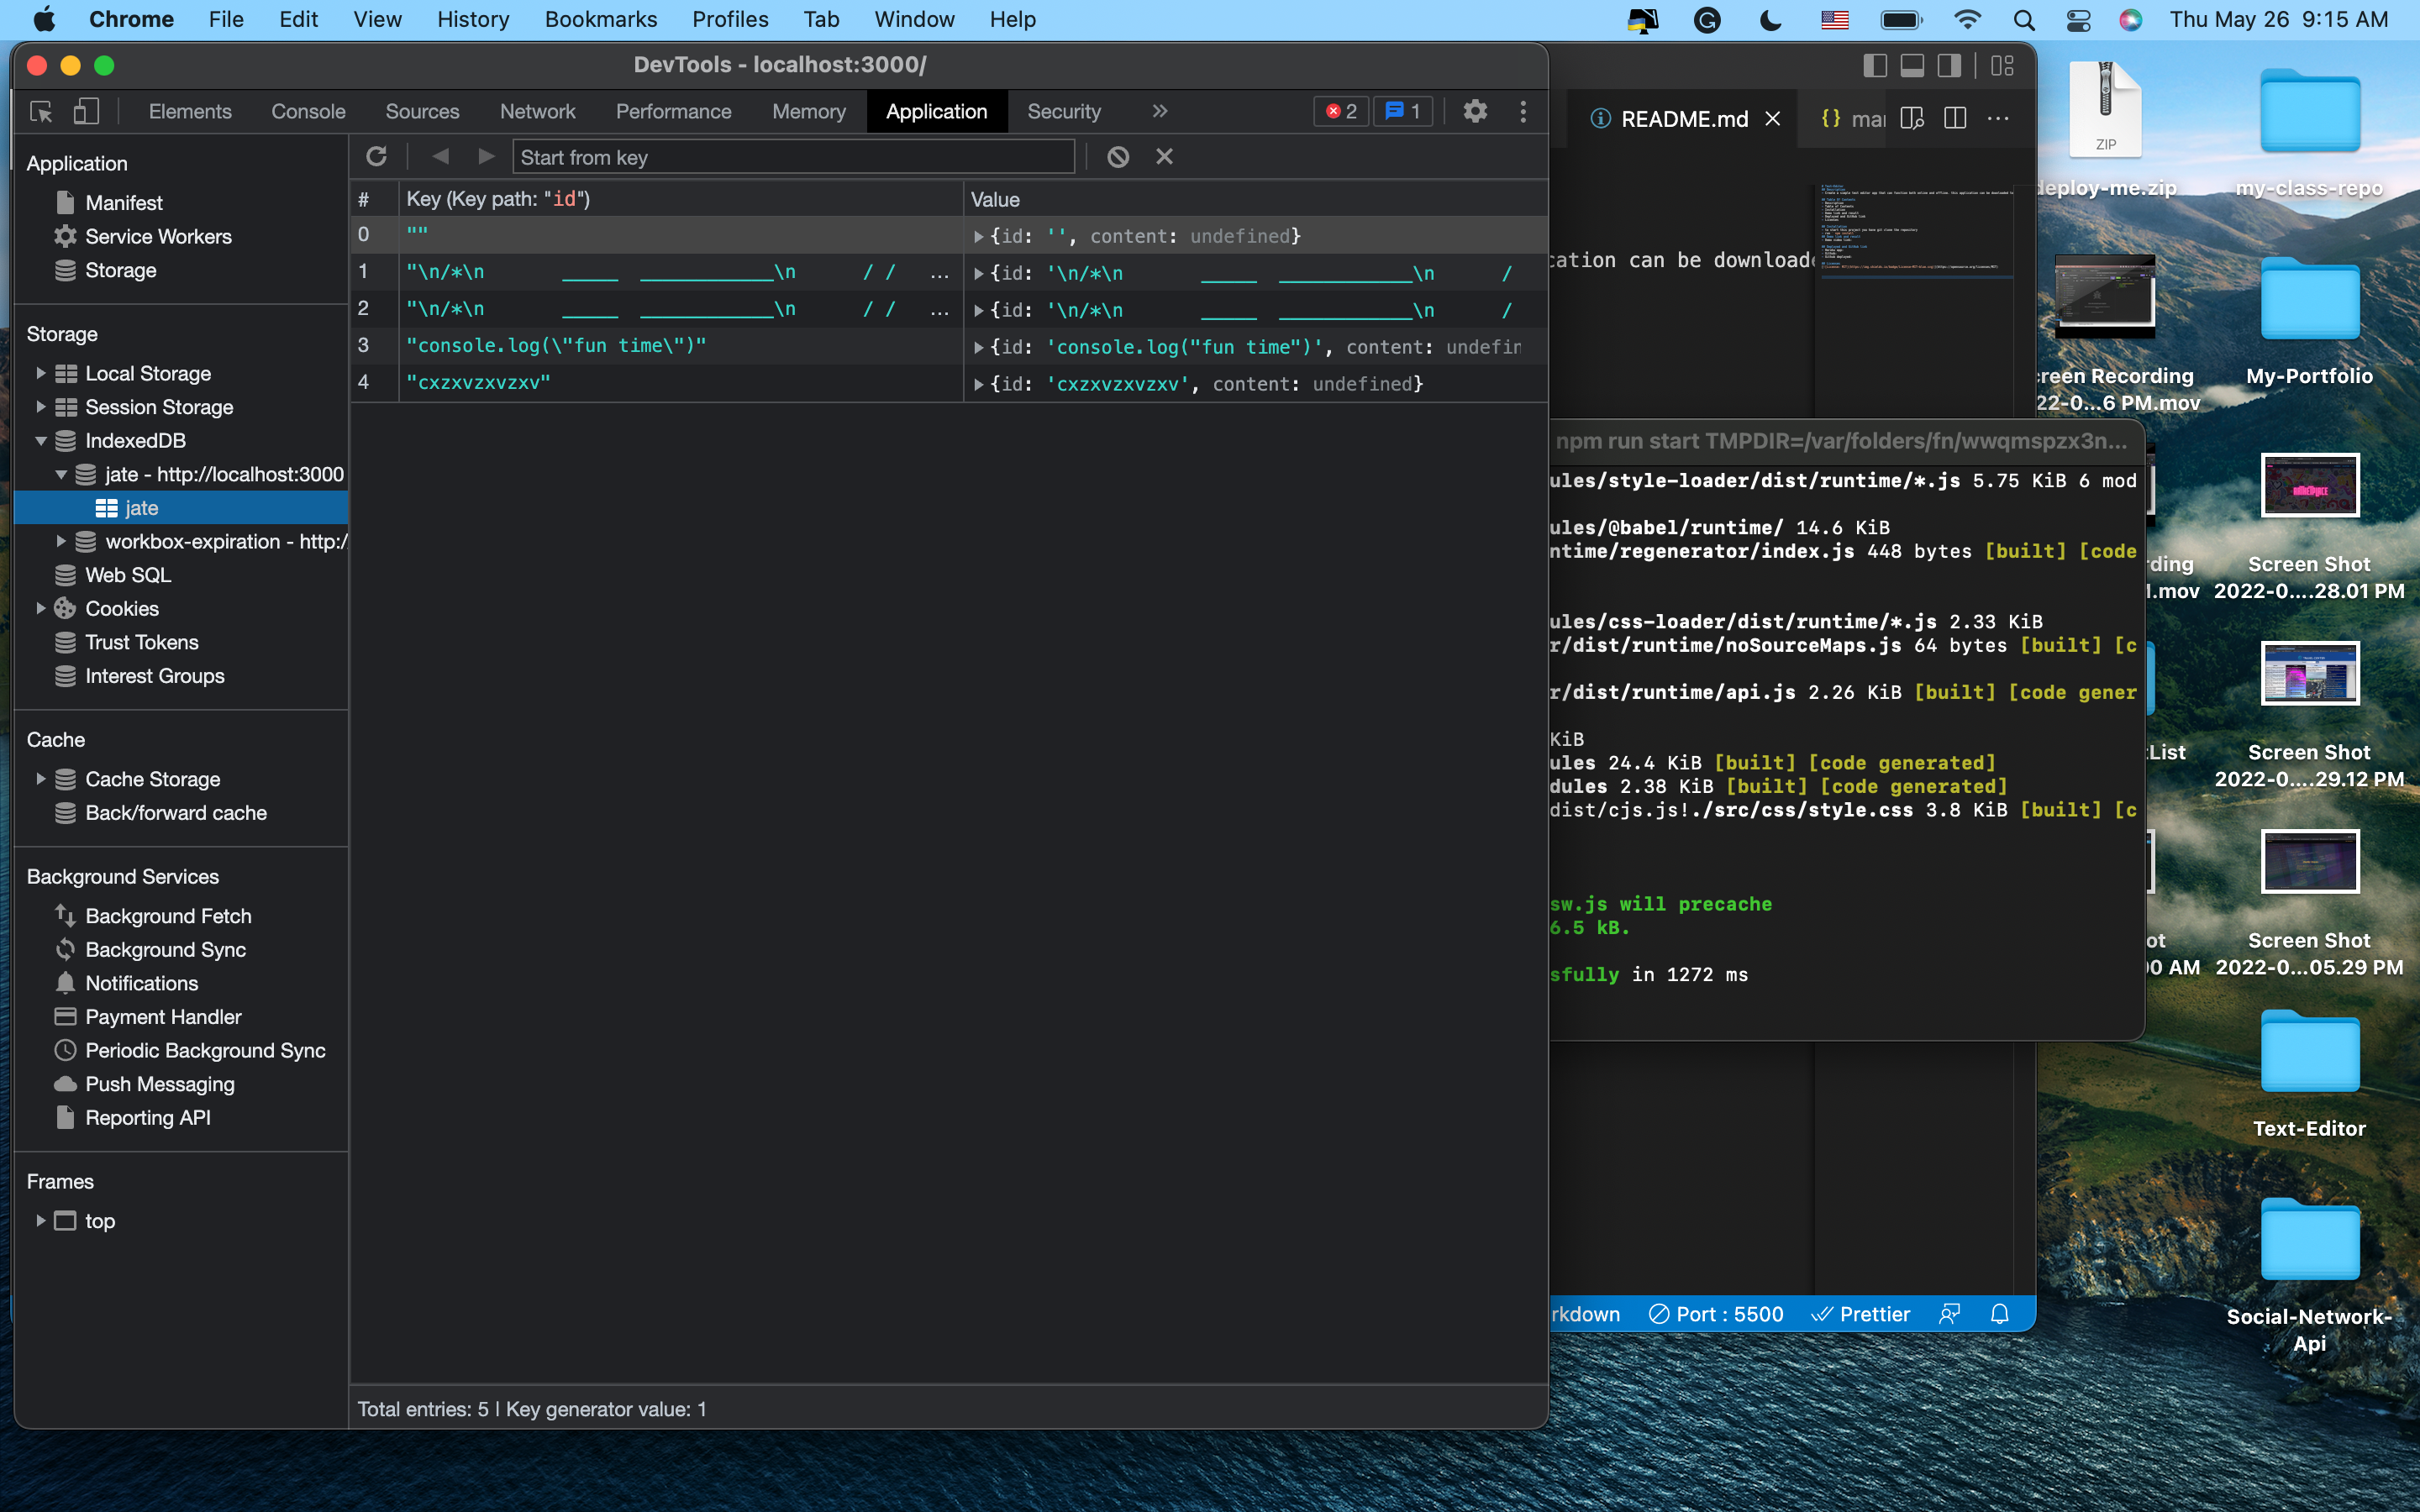Select Web SQL in Storage
The width and height of the screenshot is (2420, 1512).
[x=128, y=575]
